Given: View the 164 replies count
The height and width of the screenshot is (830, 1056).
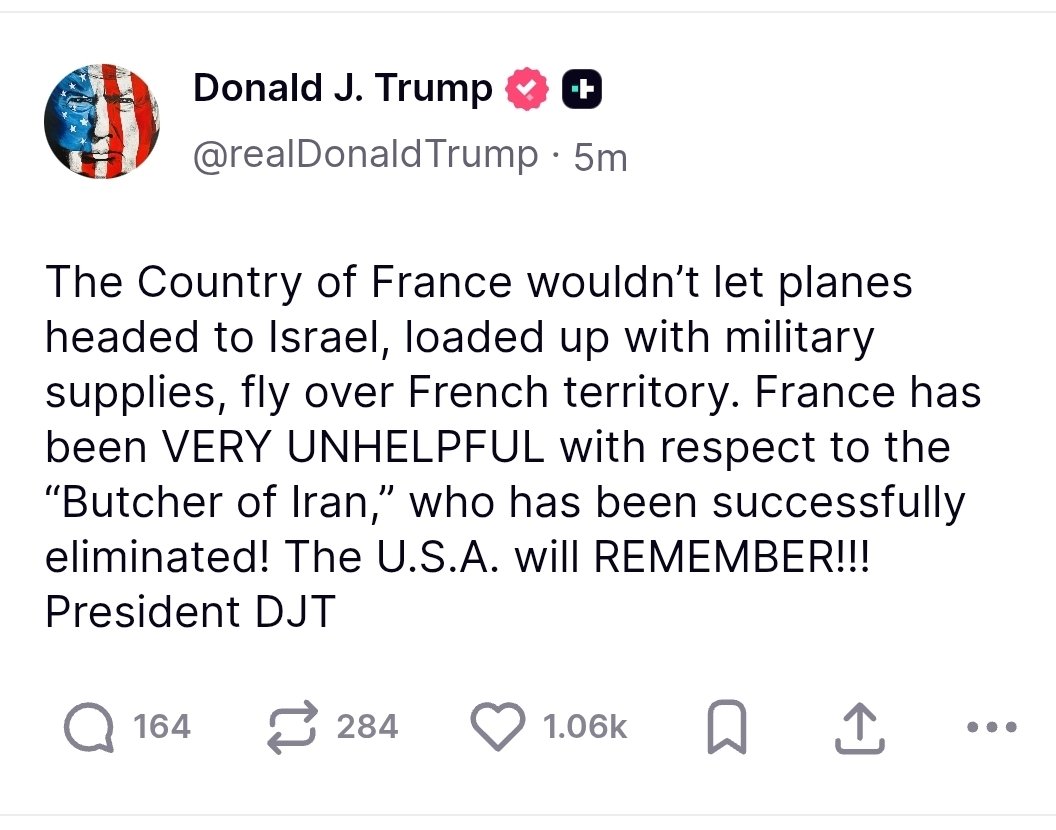Looking at the screenshot, I should tap(162, 727).
